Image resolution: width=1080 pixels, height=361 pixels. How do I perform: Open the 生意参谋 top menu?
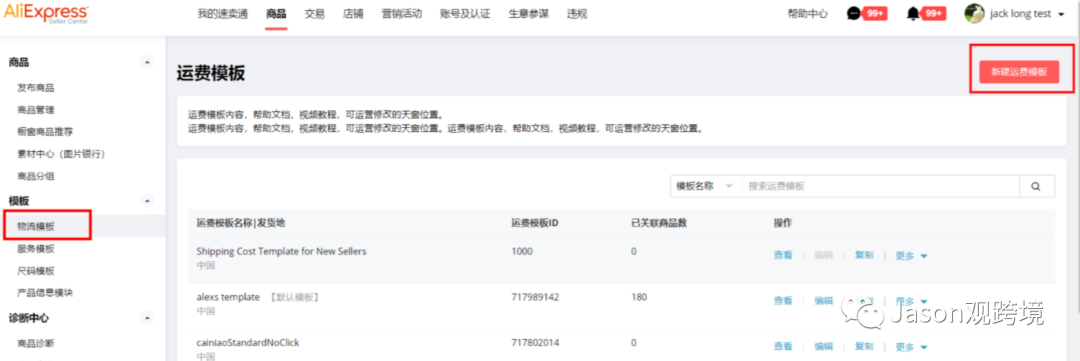(528, 14)
